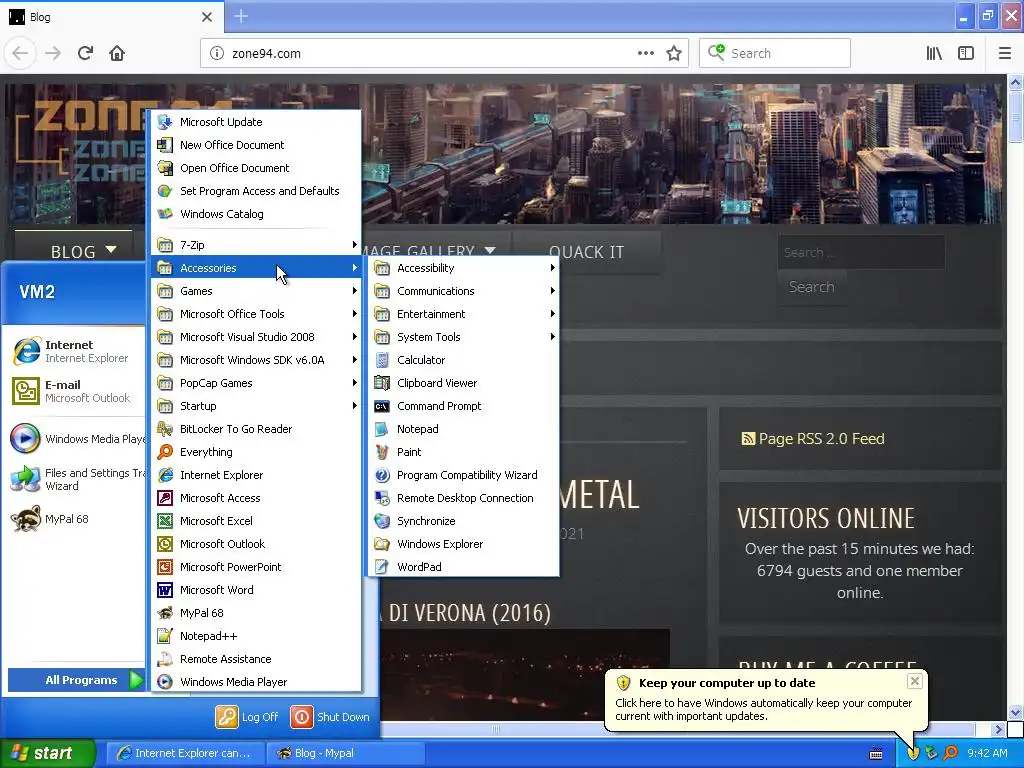This screenshot has height=768, width=1024.
Task: Select the Communications folder
Action: click(463, 291)
